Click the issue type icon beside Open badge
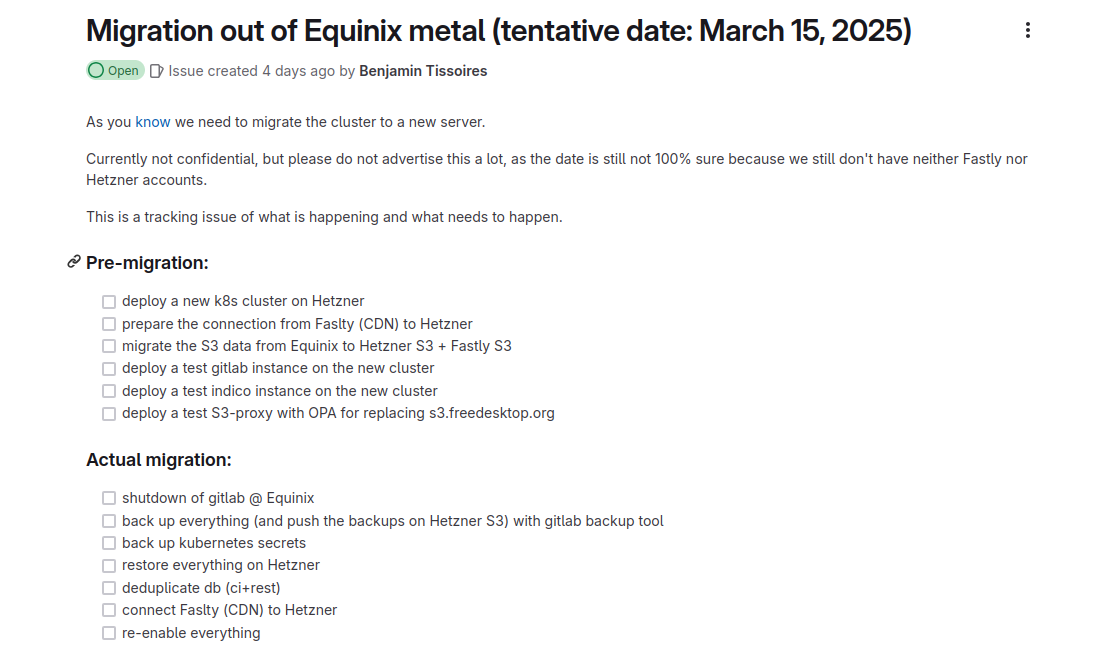 [x=156, y=71]
